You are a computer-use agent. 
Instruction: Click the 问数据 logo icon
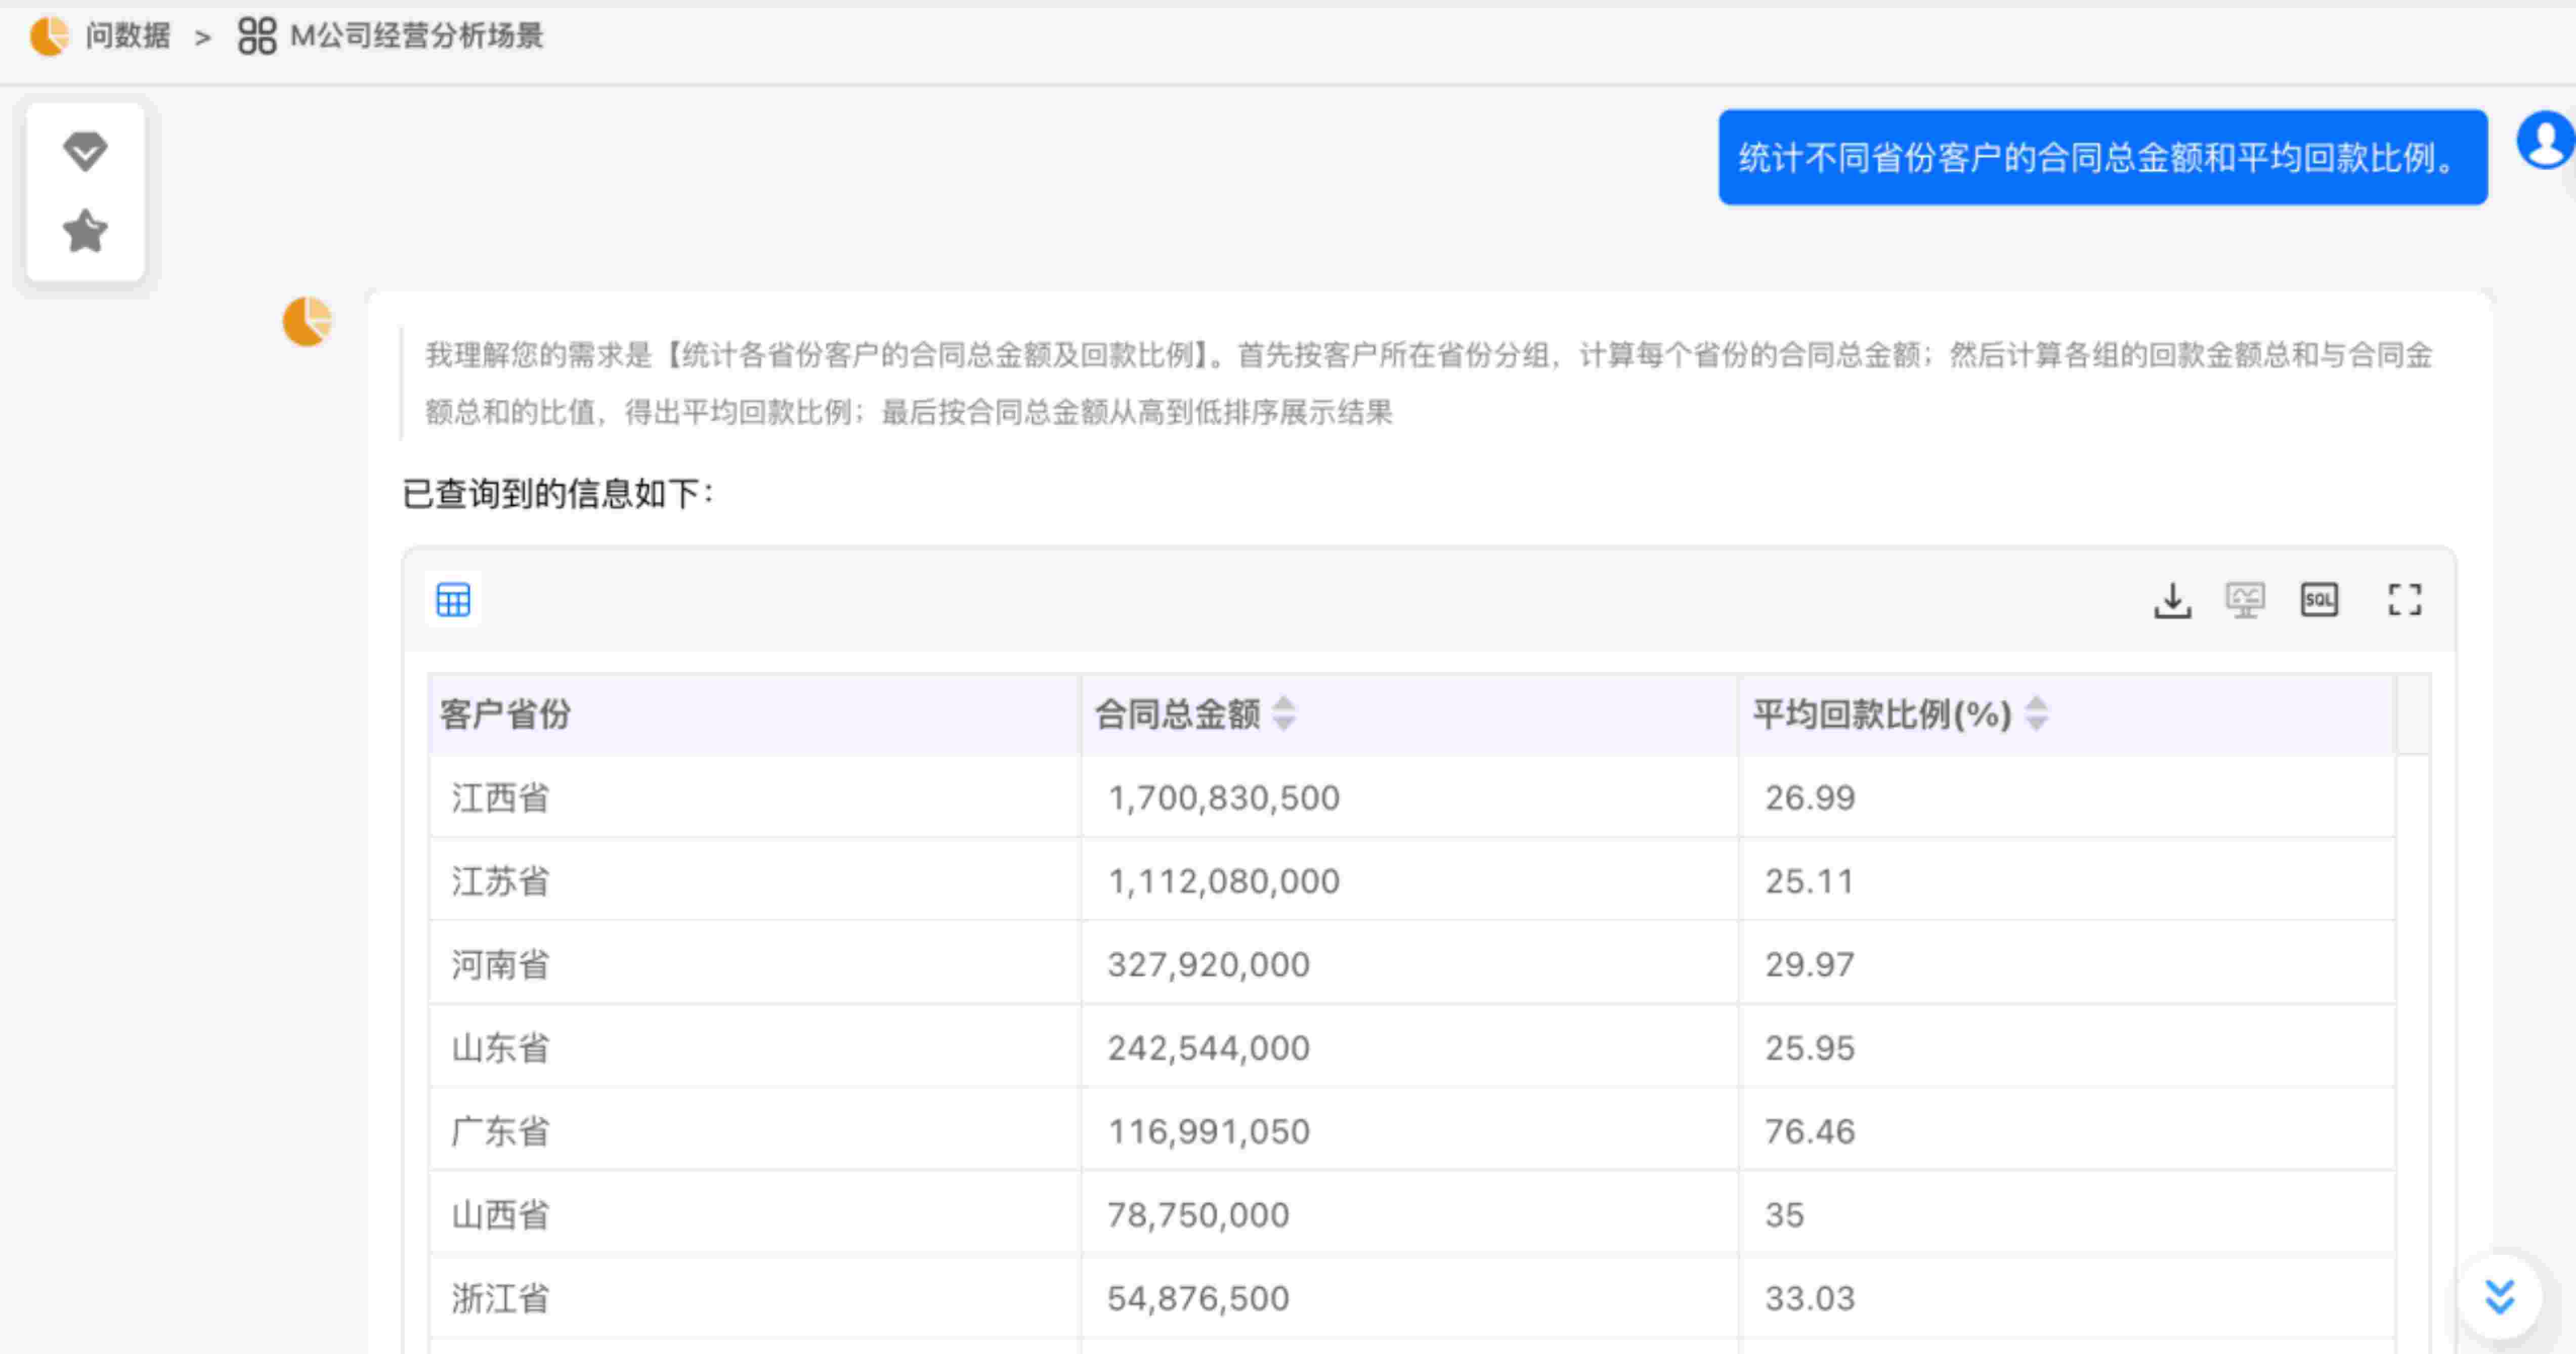[49, 36]
